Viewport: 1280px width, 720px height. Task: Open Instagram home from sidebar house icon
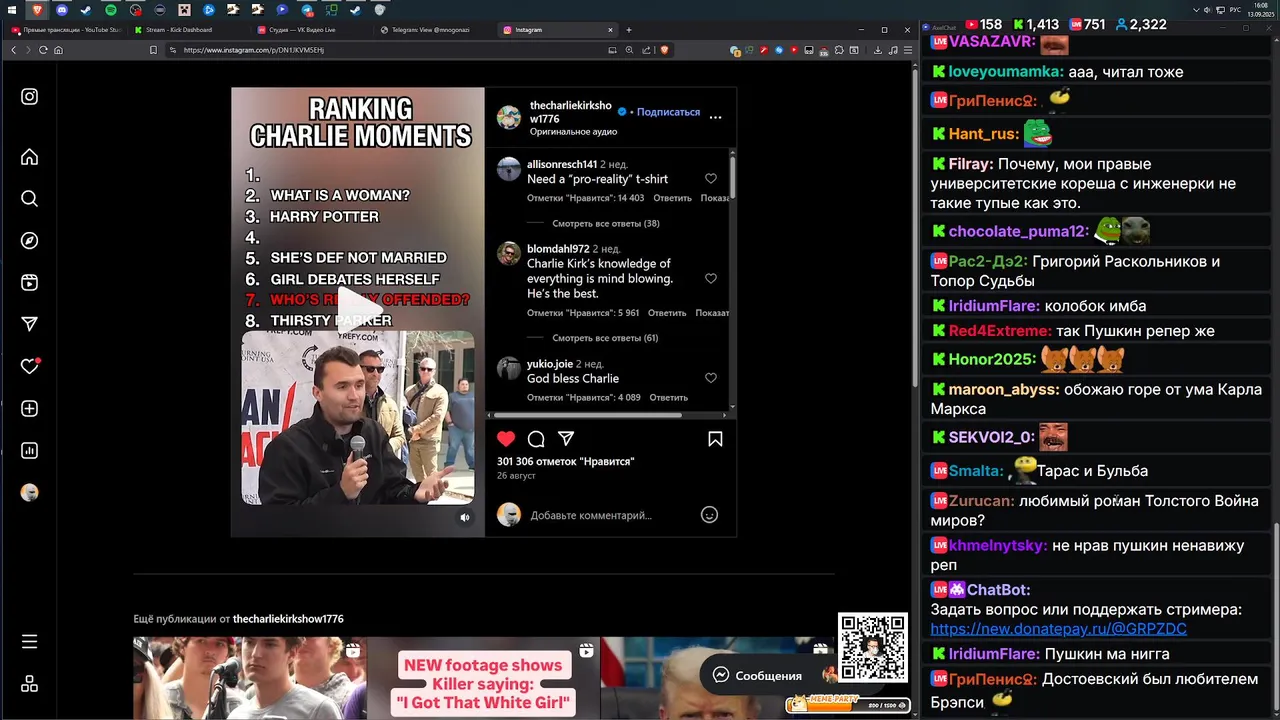coord(29,157)
